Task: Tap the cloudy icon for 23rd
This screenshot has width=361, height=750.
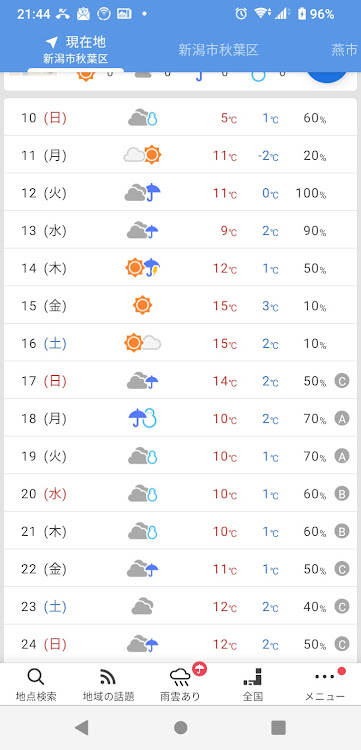Action: (142, 607)
